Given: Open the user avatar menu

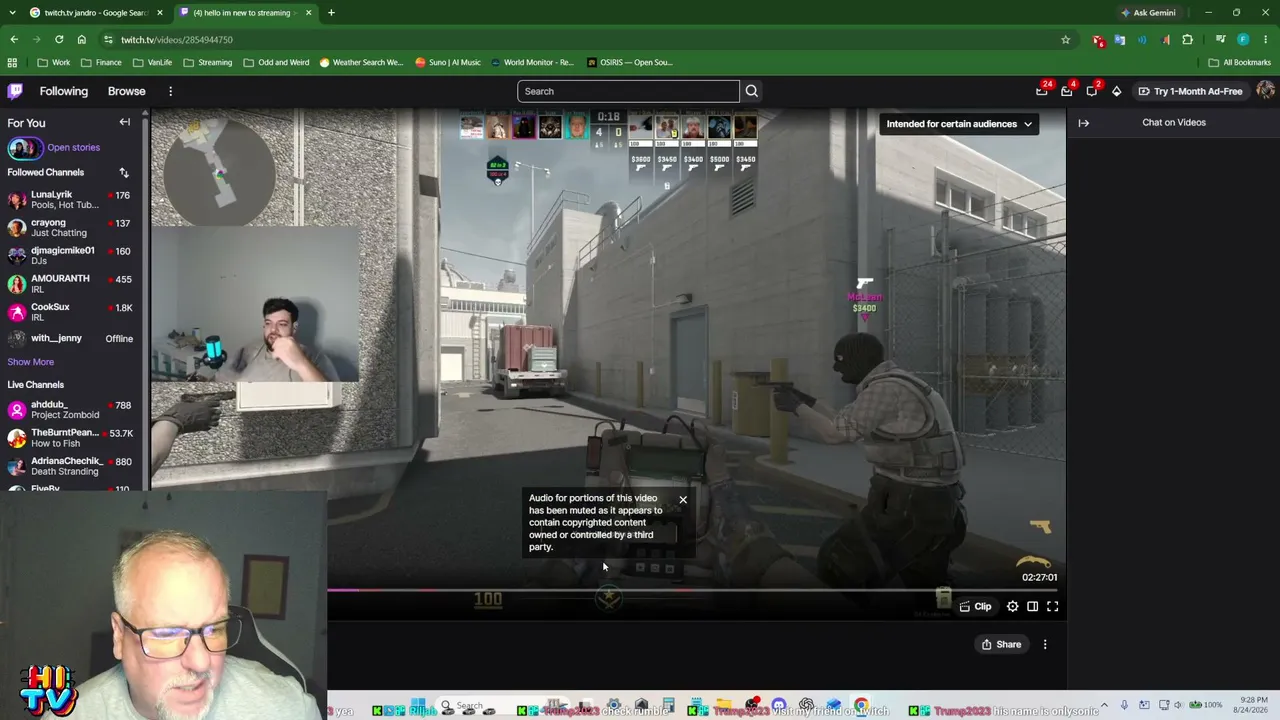Looking at the screenshot, I should [1265, 91].
